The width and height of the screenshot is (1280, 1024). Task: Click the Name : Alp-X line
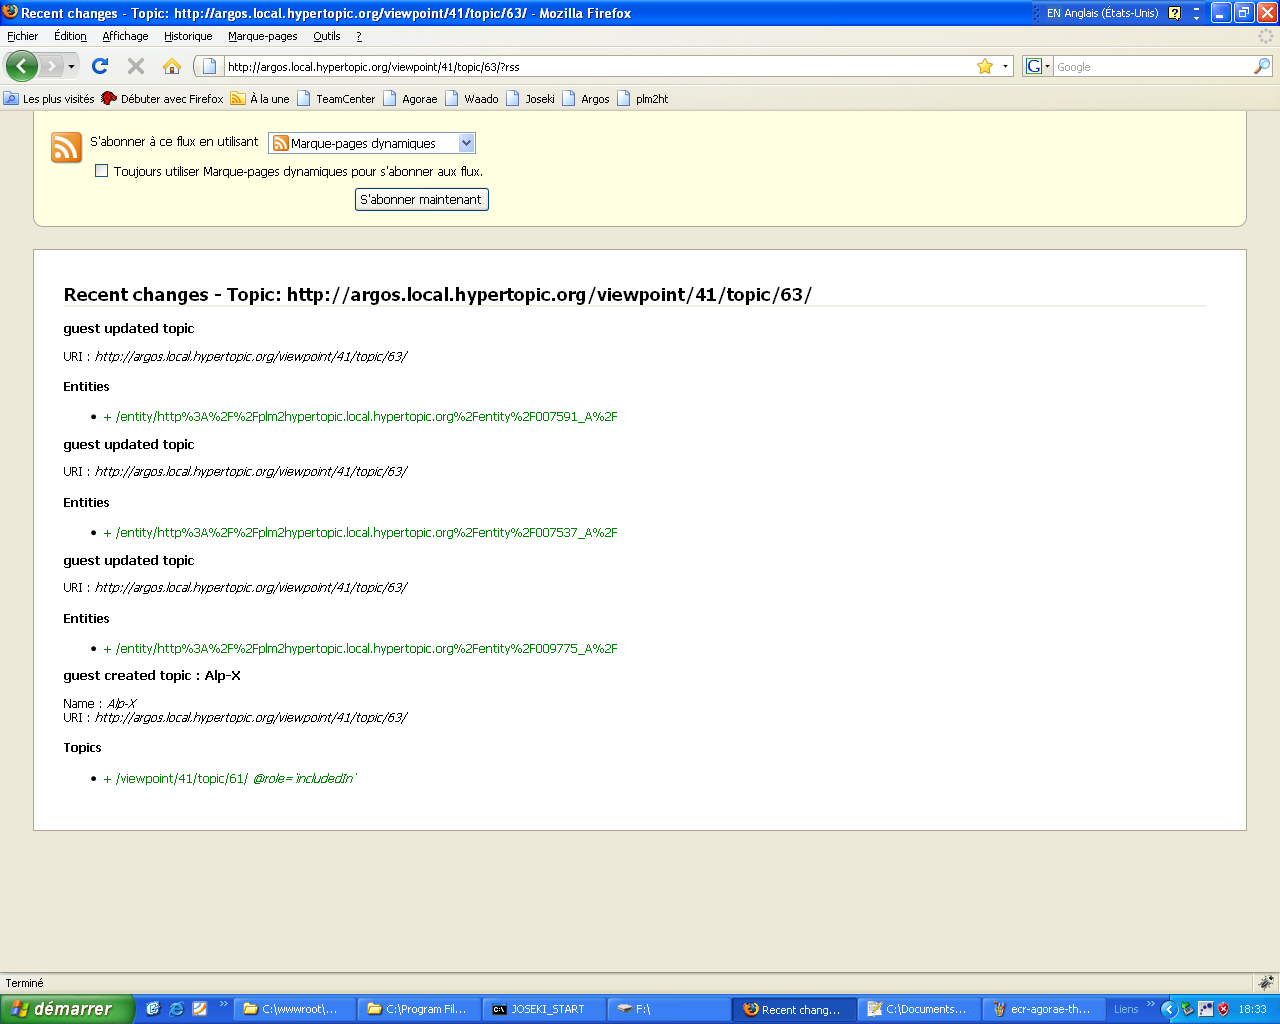(100, 704)
